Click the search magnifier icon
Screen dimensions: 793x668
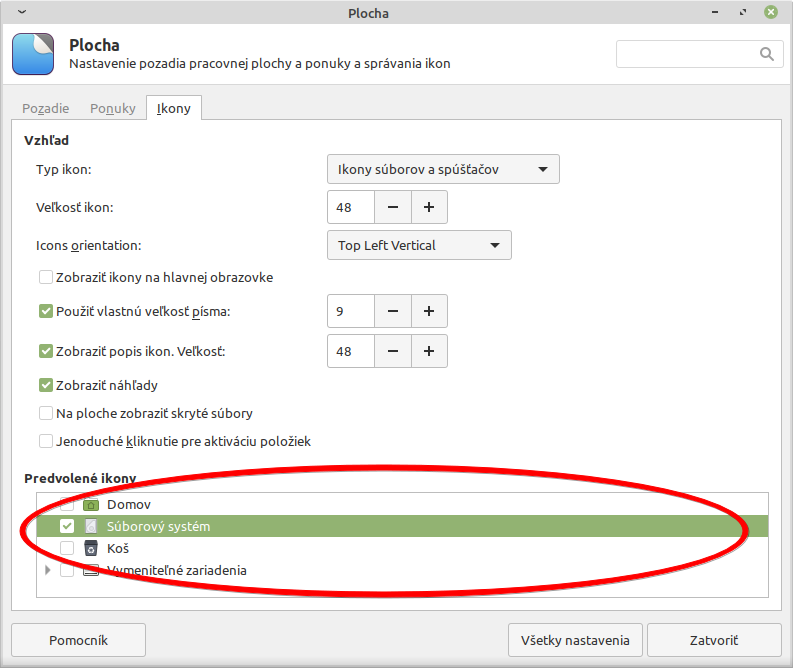click(767, 54)
